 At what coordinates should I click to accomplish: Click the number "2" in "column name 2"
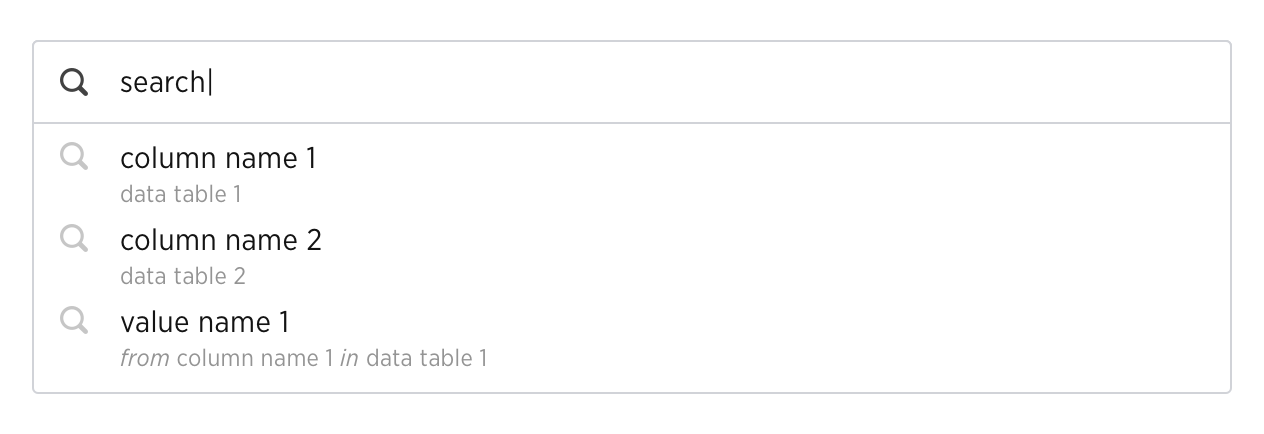(313, 240)
